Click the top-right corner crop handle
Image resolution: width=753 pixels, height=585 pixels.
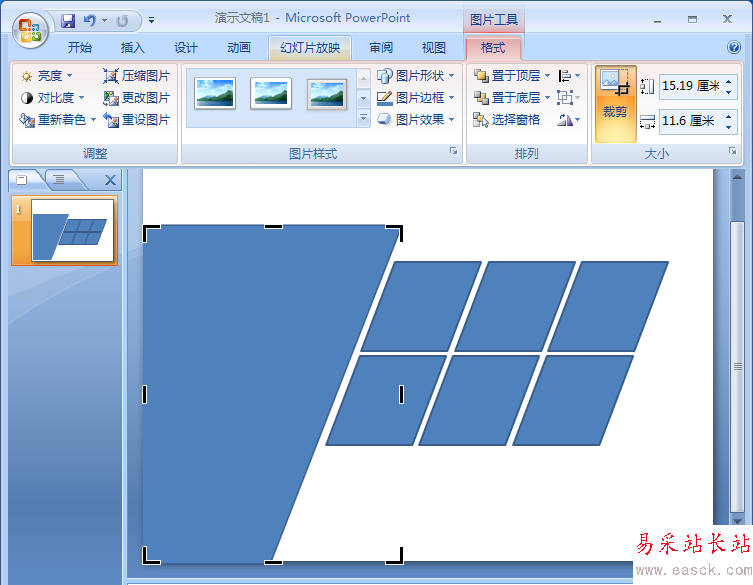pos(395,233)
